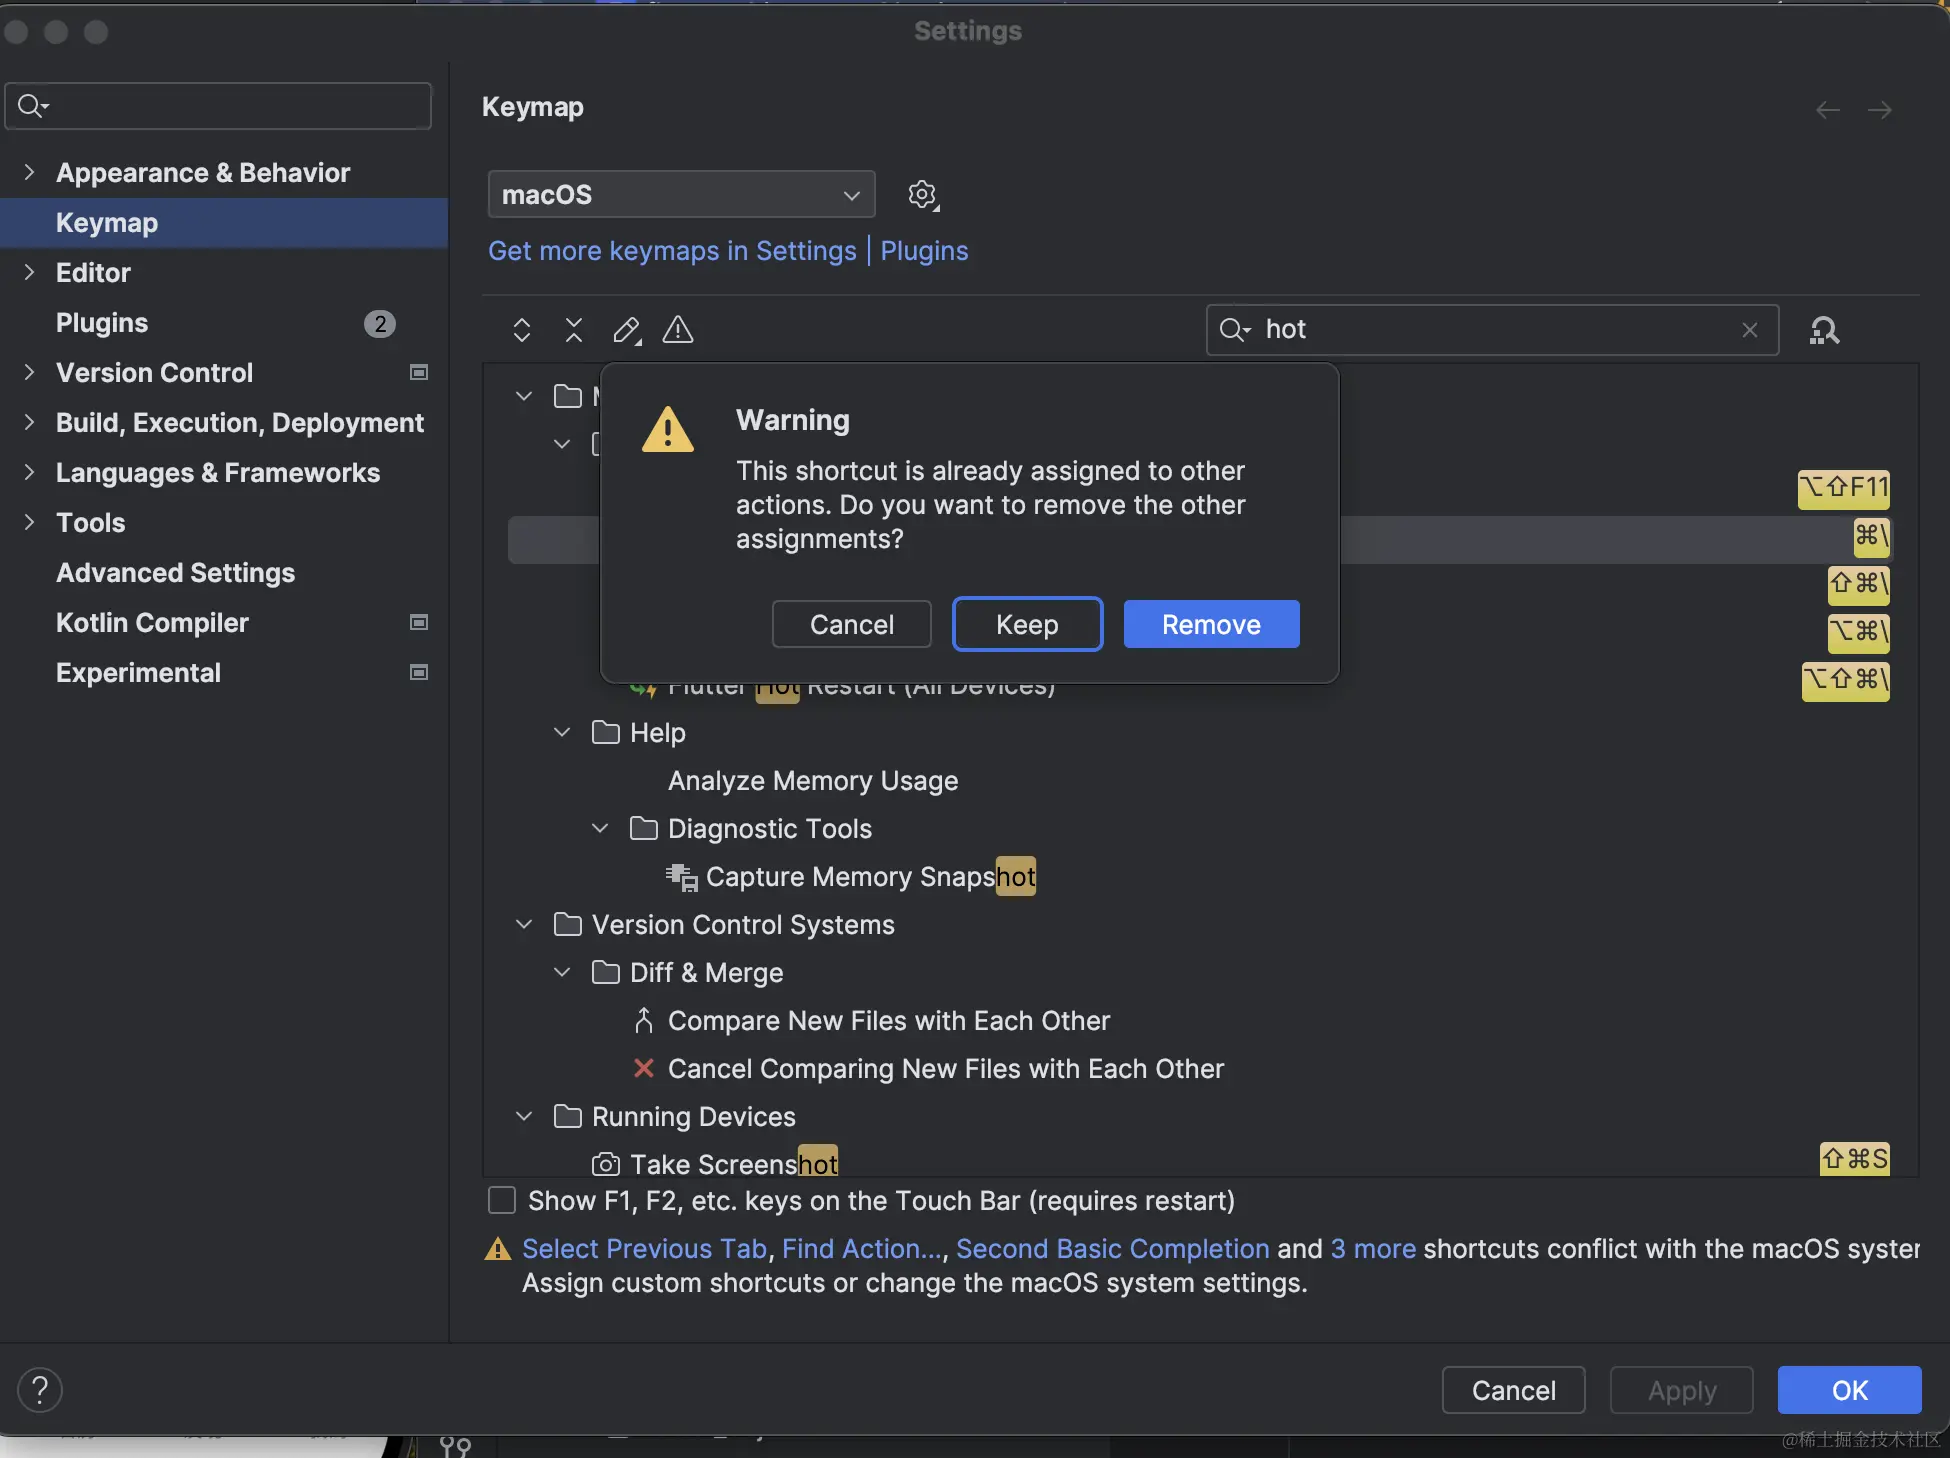The width and height of the screenshot is (1950, 1458).
Task: Click Keep in the Warning dialog
Action: click(1027, 624)
